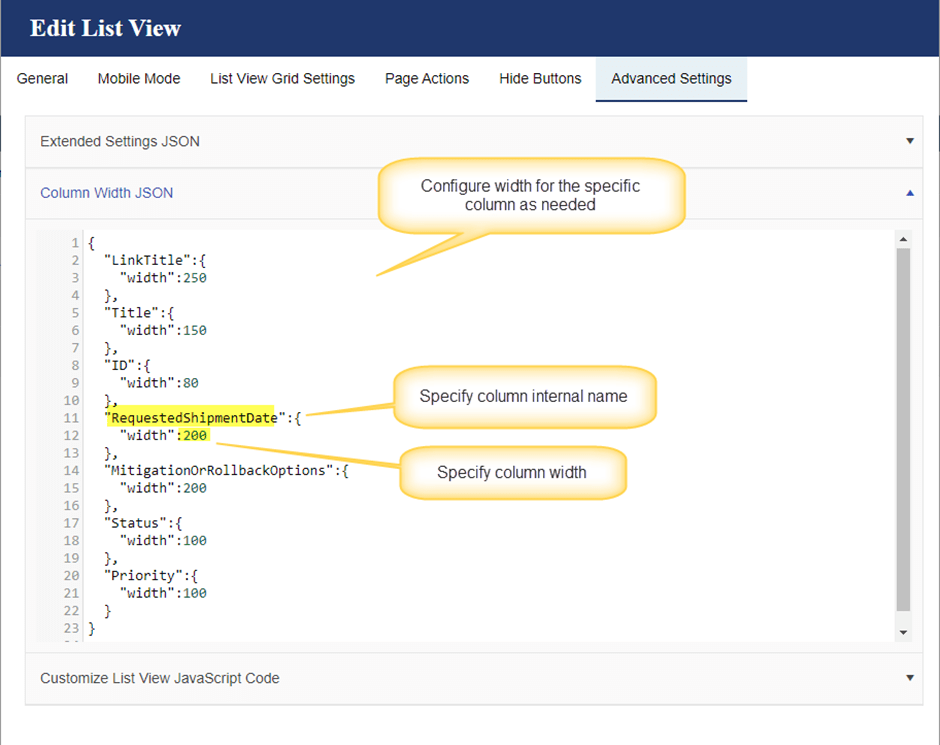This screenshot has height=745, width=940.
Task: Click the editor scrollbar down arrow
Action: tap(904, 632)
